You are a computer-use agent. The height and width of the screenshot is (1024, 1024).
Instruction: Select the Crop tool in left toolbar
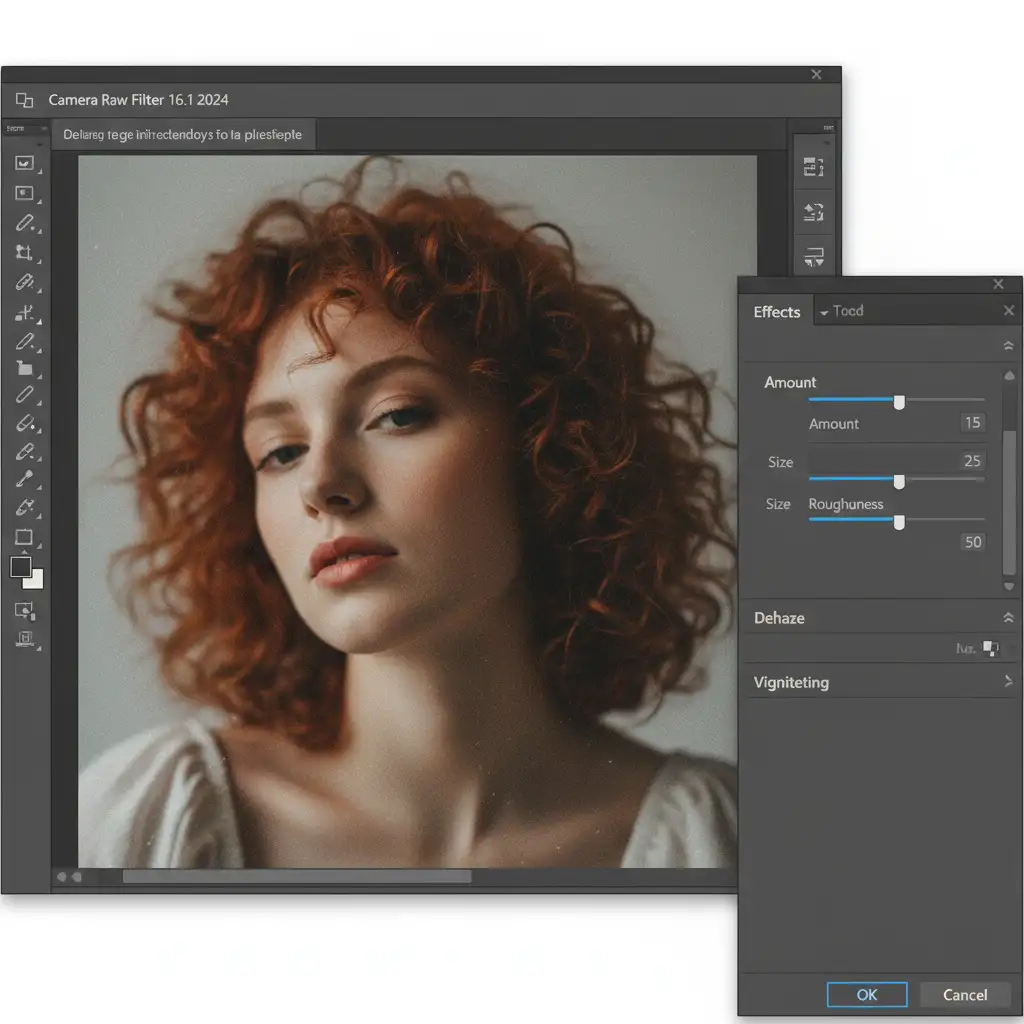coord(25,253)
